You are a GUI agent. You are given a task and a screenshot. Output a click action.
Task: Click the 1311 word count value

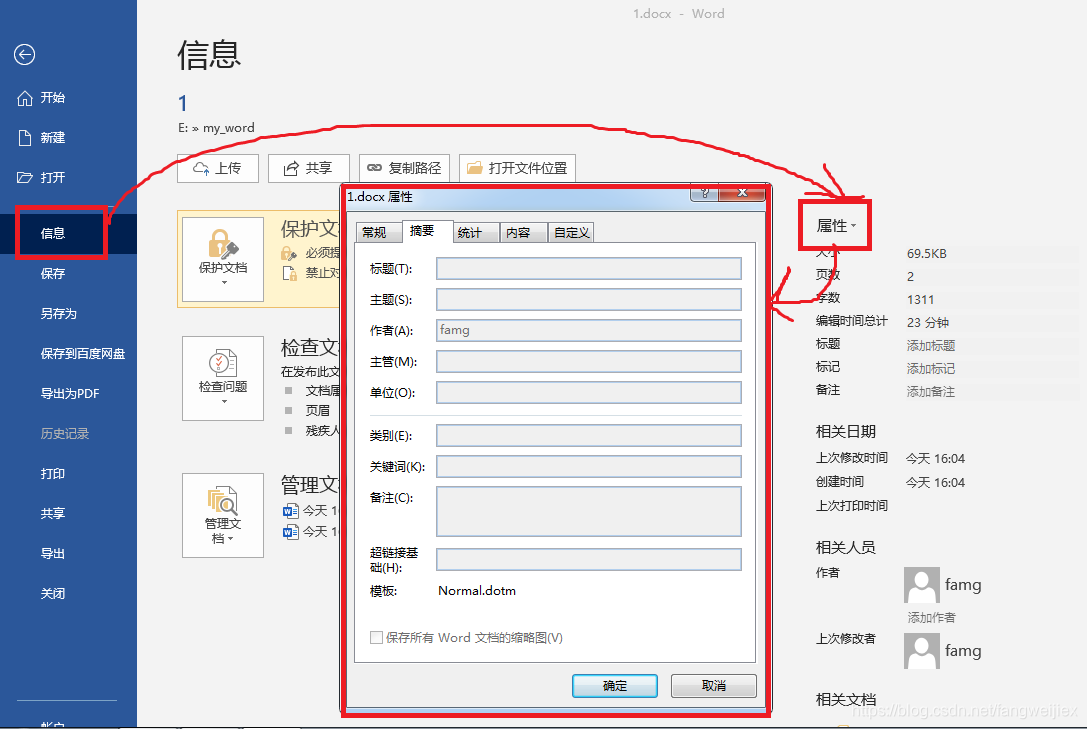920,299
